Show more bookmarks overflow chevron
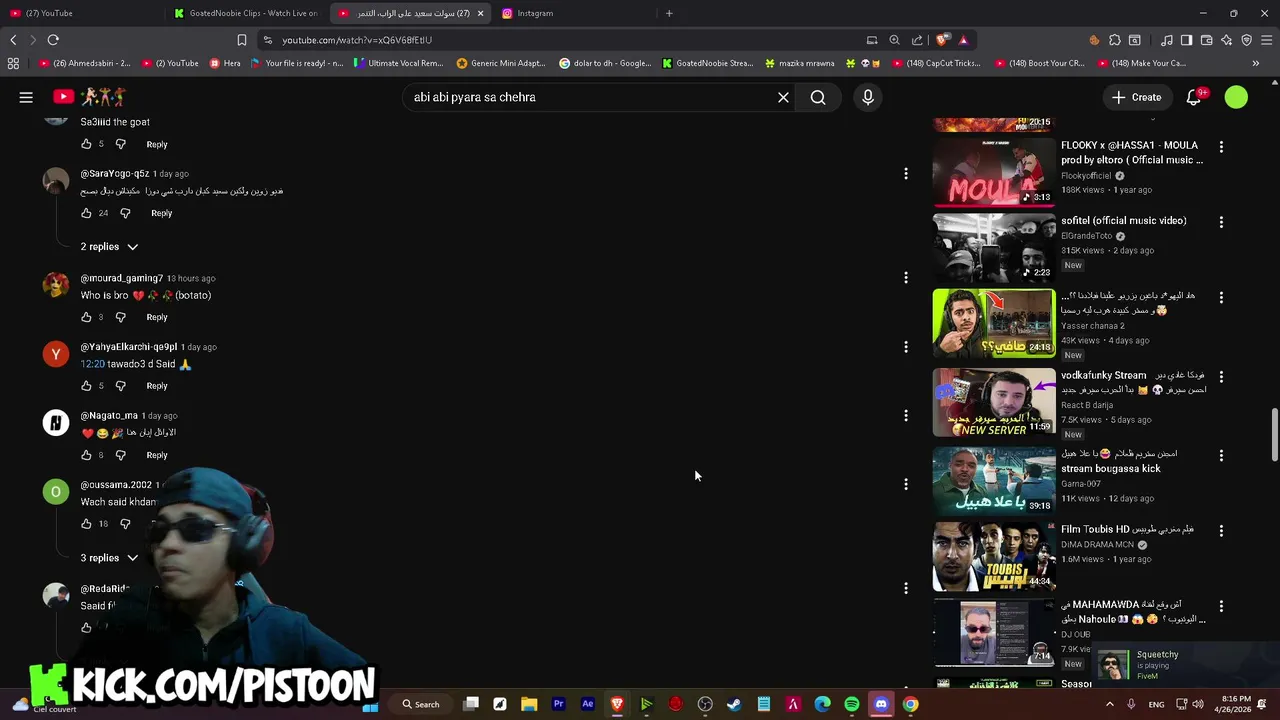The height and width of the screenshot is (720, 1280). coord(1256,63)
